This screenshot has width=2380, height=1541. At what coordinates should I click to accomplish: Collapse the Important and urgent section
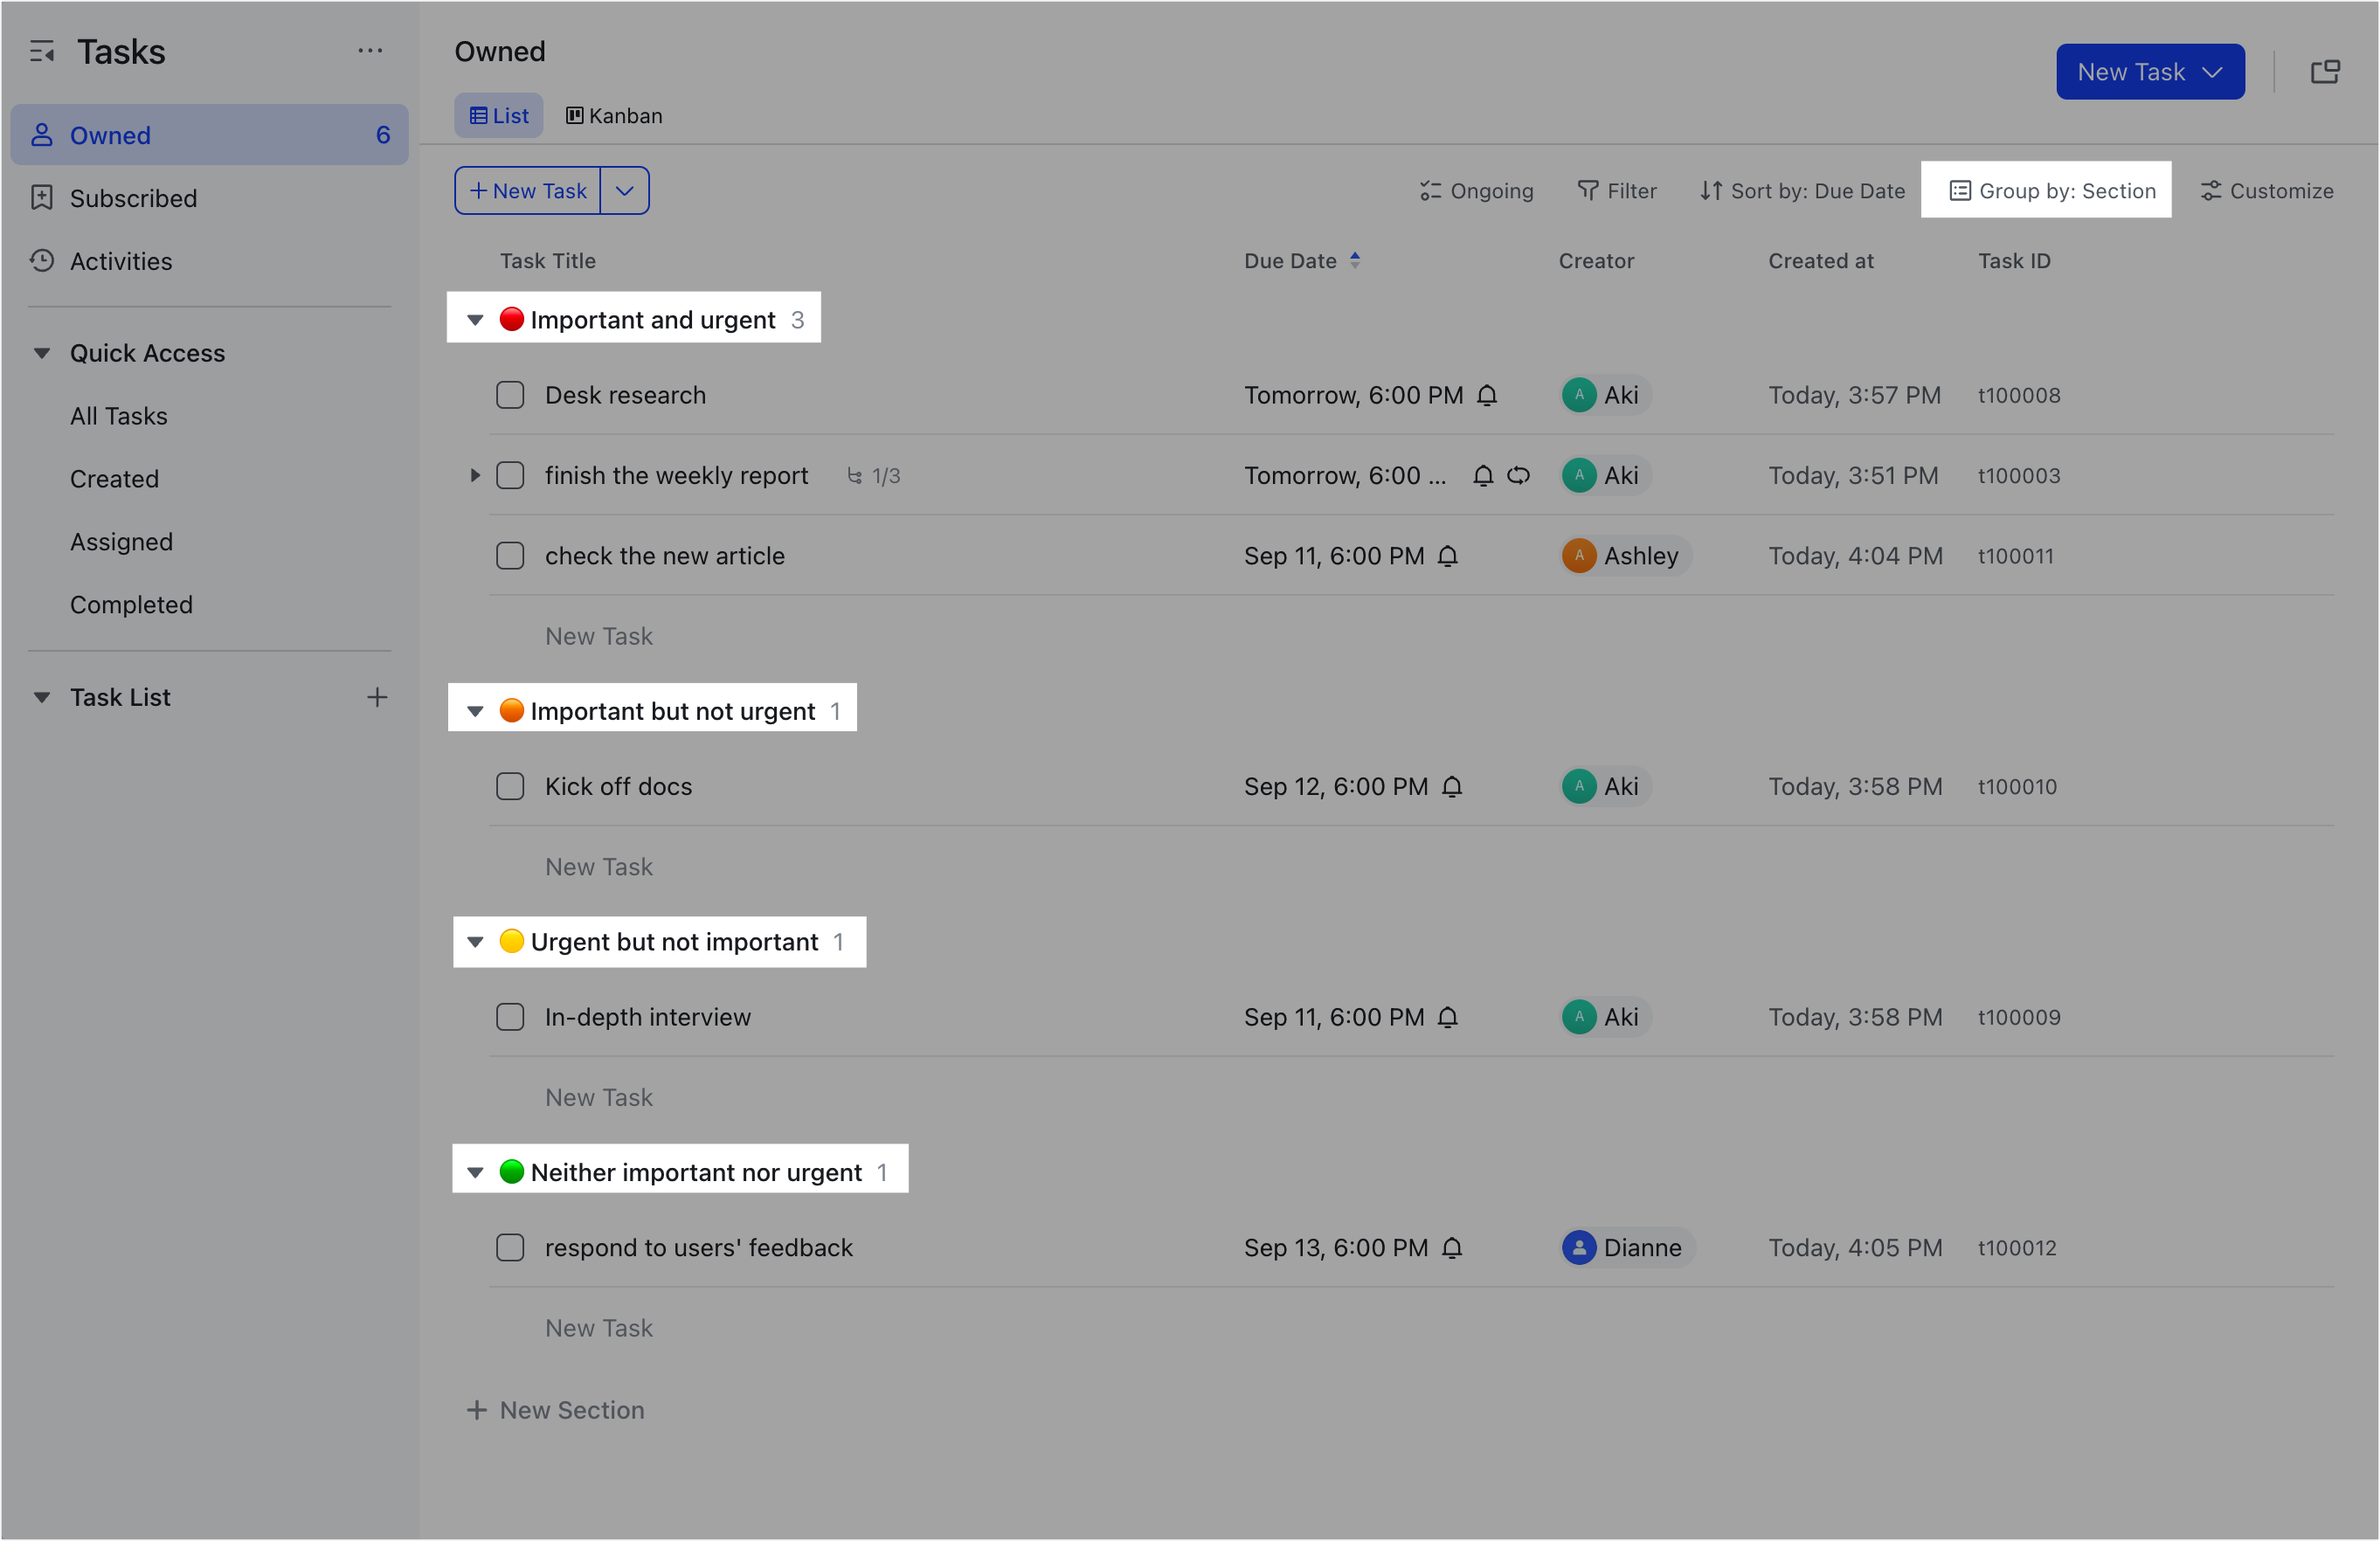click(475, 318)
